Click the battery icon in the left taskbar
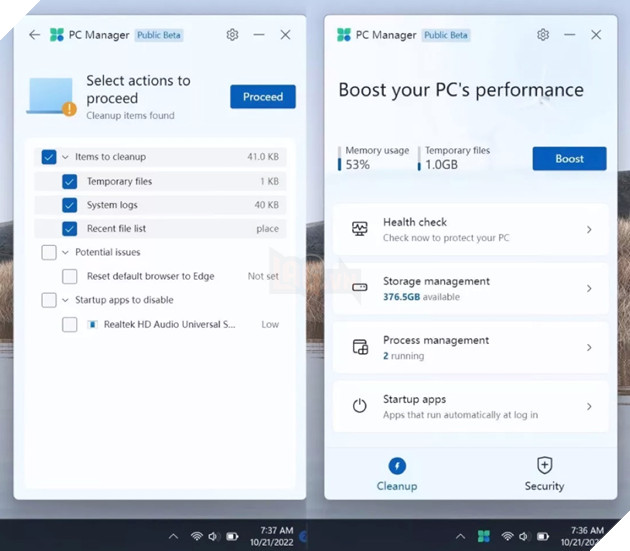Screen dimensions: 630x551 point(232,536)
